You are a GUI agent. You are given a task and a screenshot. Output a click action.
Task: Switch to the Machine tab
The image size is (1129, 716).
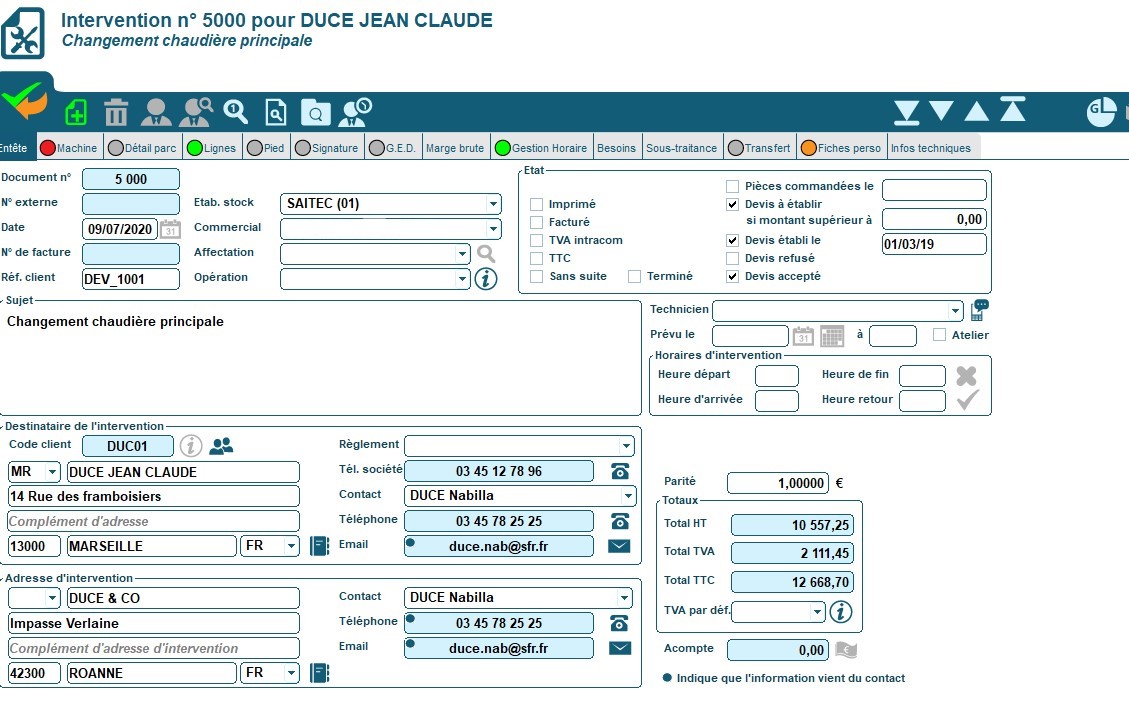pyautogui.click(x=69, y=148)
